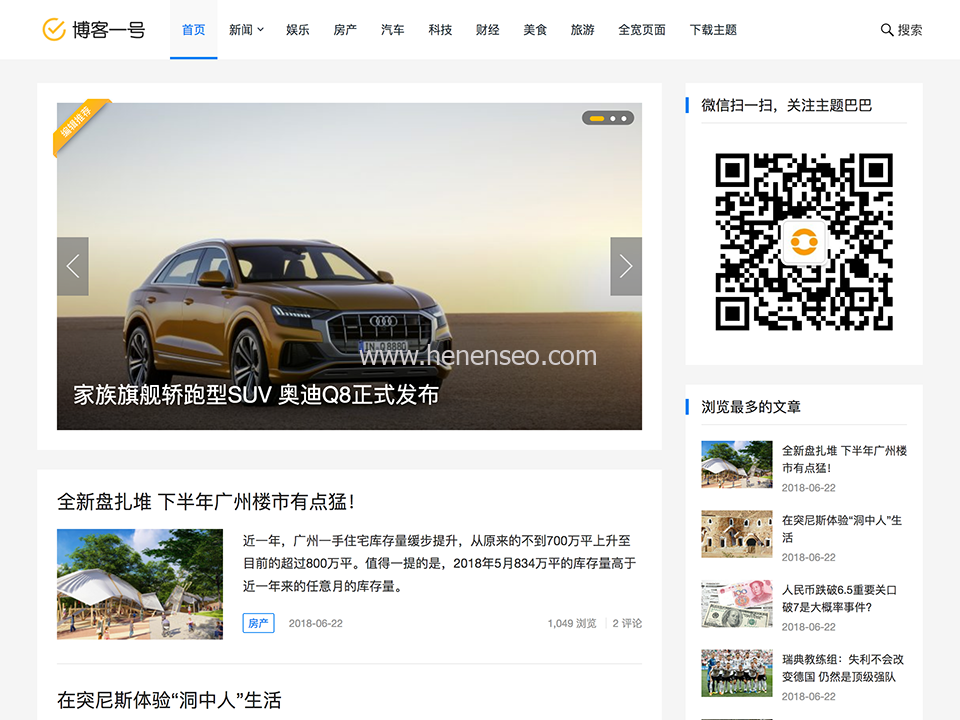
Task: Go to previous slide with left arrow
Action: coord(73,266)
